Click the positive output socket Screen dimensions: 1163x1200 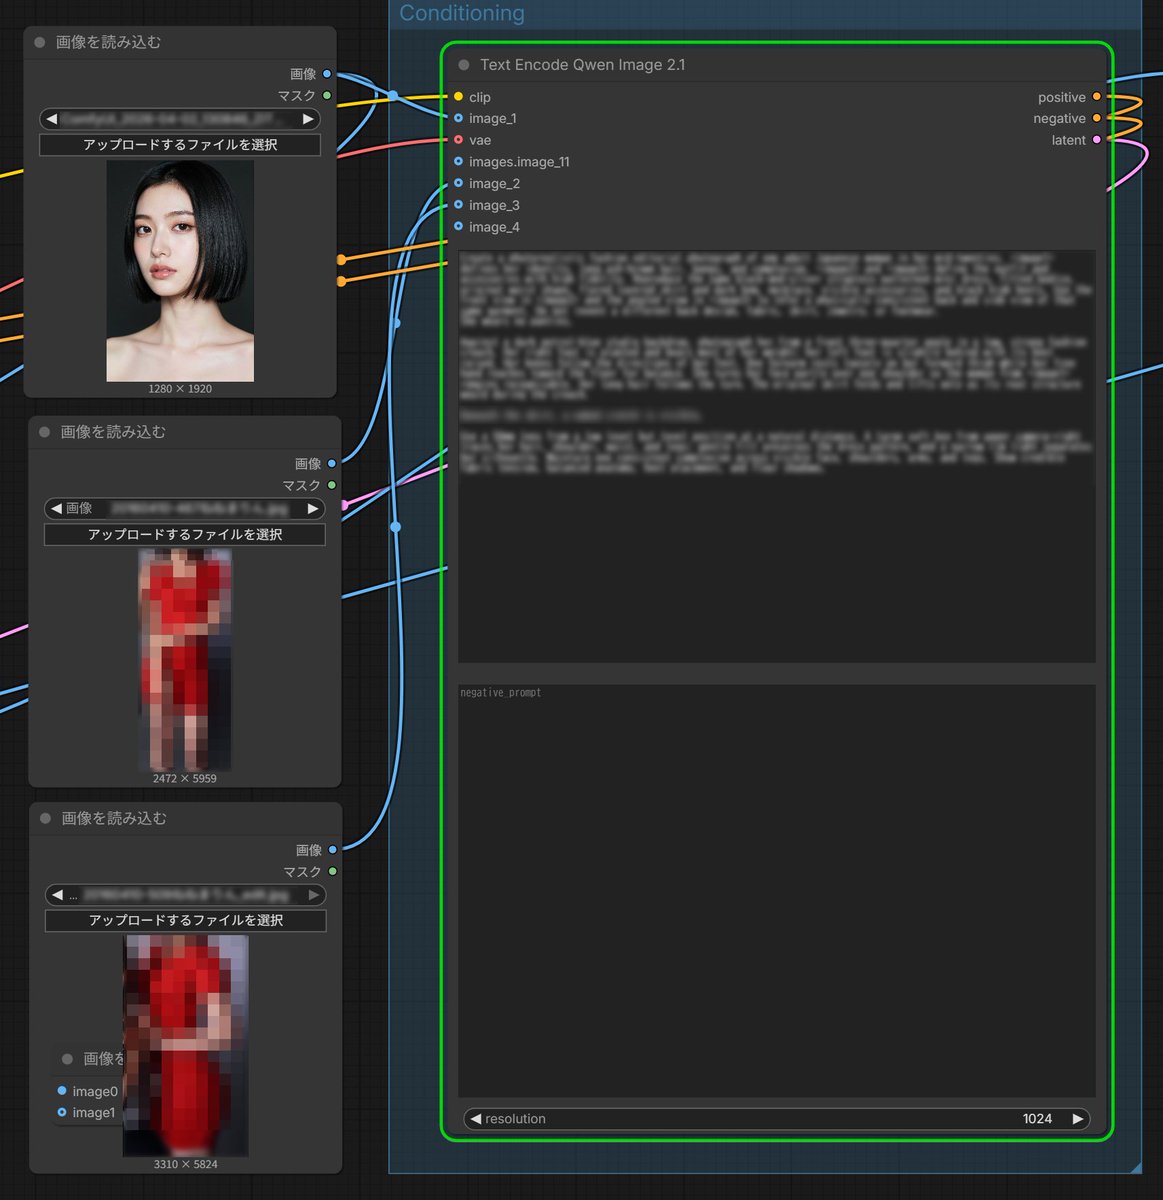point(1097,97)
